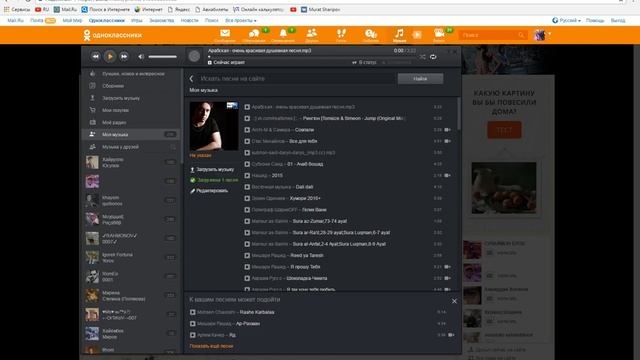Start playback with the orange play button

[110, 57]
